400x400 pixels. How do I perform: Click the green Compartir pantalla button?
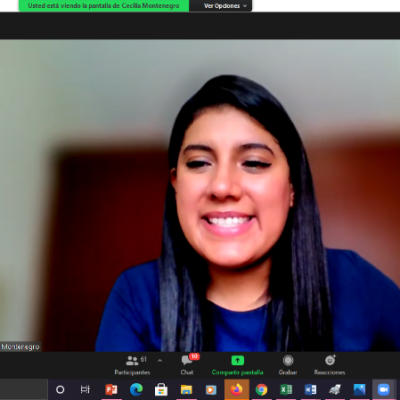pos(237,365)
